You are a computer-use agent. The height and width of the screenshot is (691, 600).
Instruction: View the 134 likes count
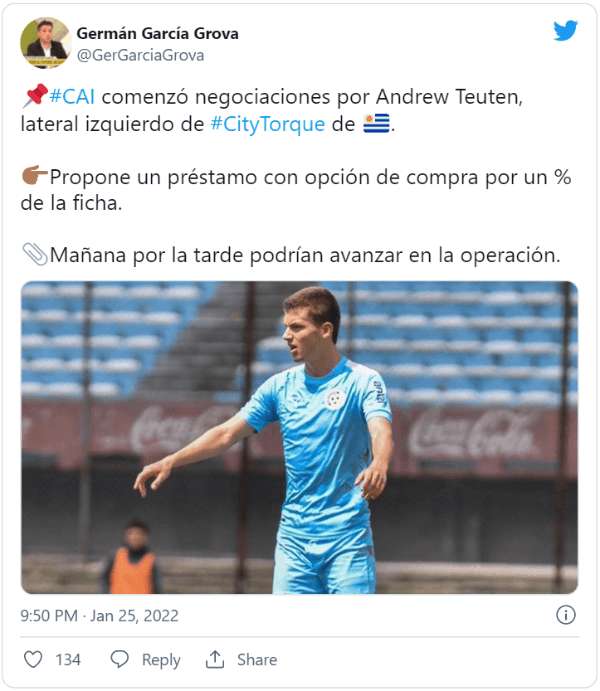click(x=68, y=660)
